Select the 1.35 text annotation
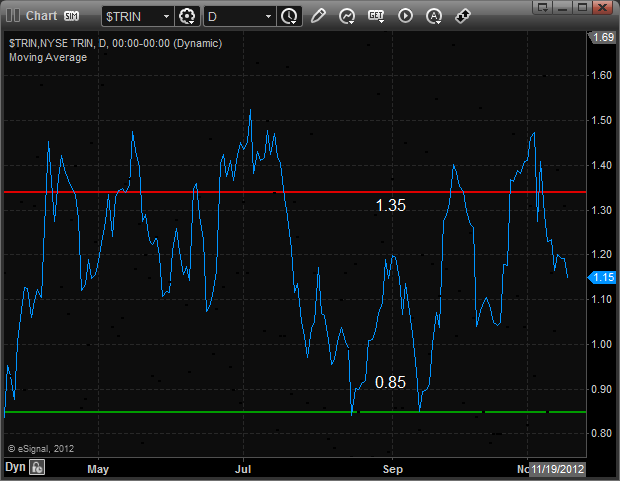The width and height of the screenshot is (620, 481). tap(391, 205)
